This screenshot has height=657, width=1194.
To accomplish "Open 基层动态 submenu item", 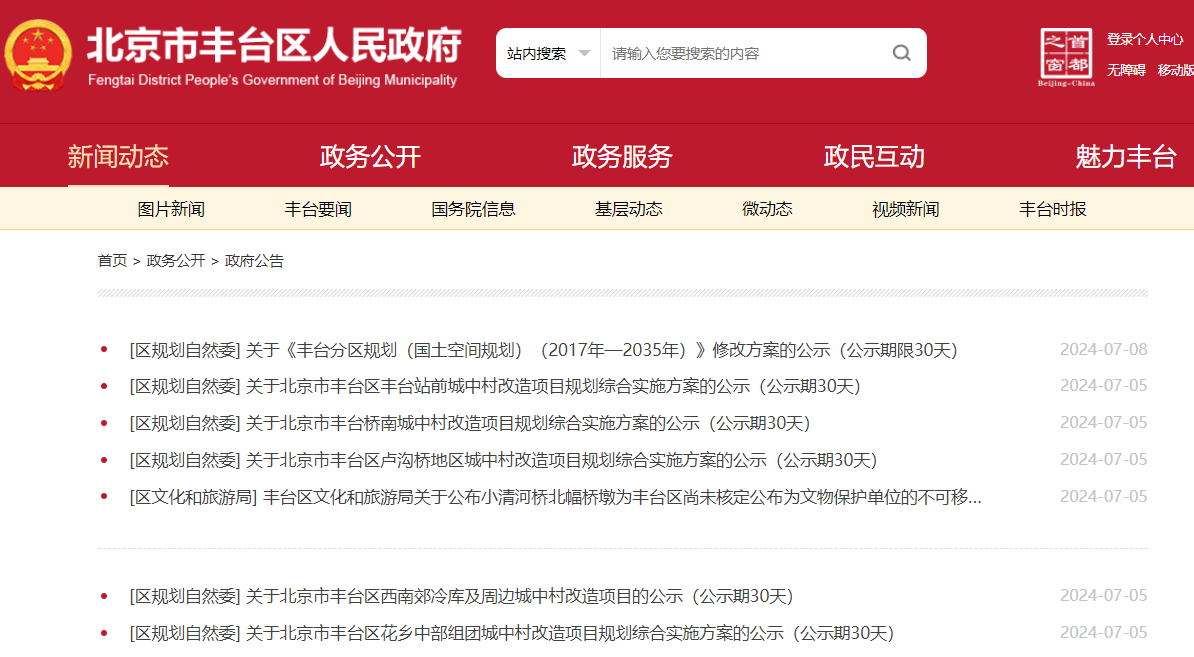I will click(628, 209).
